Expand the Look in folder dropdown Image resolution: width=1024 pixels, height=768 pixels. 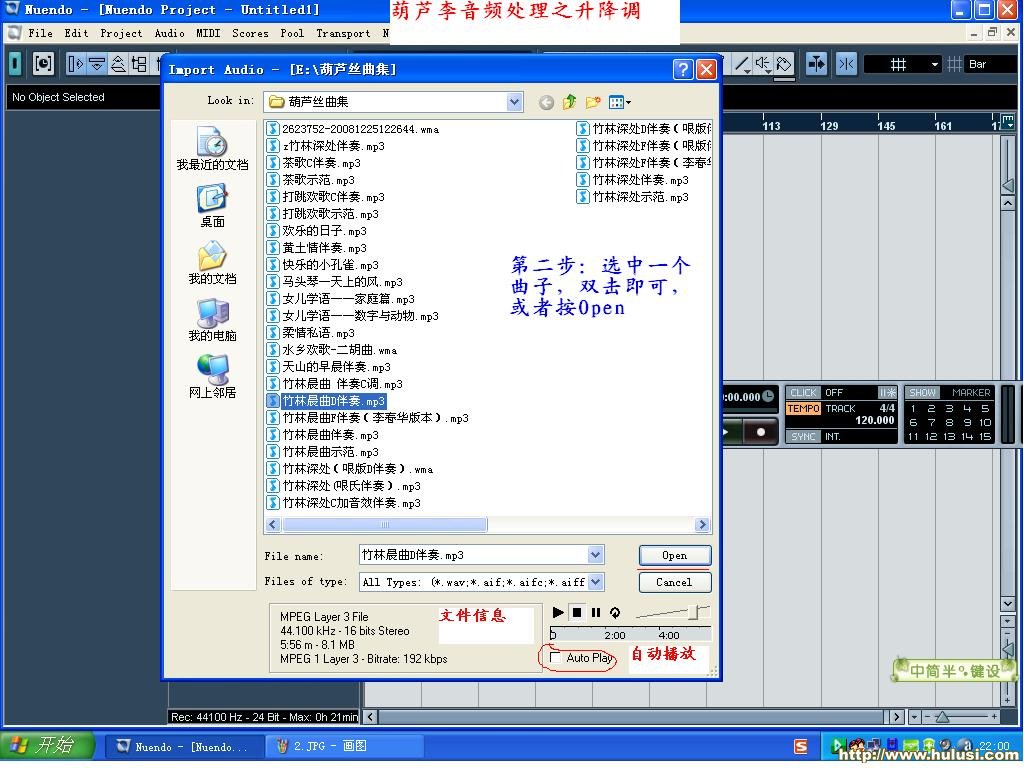(514, 102)
